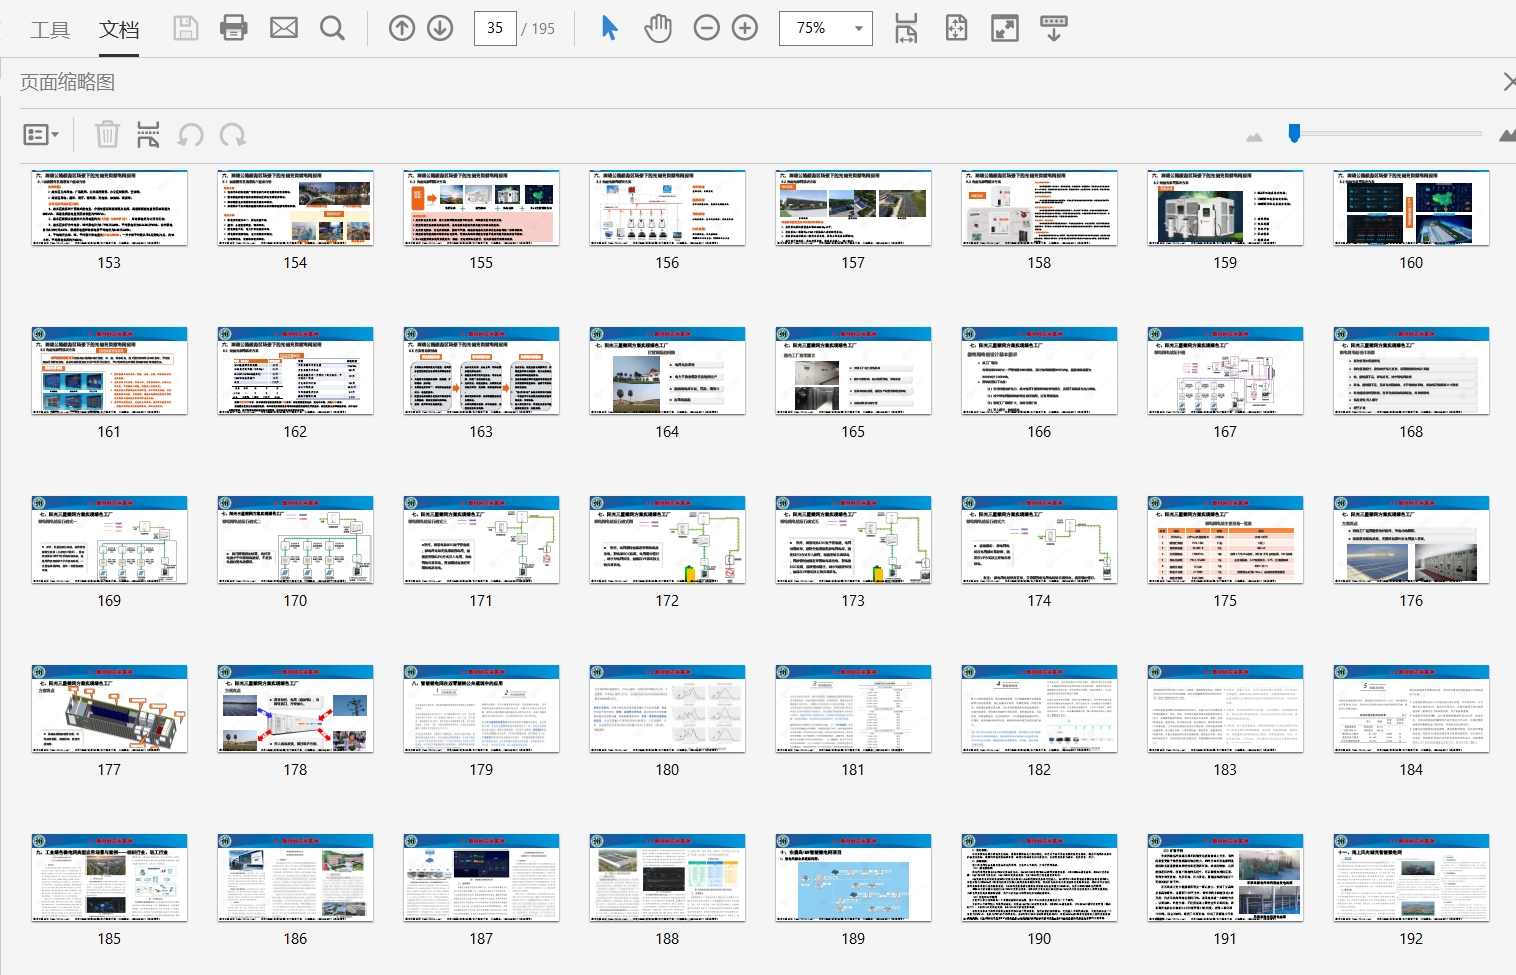Select the hand pan tool
This screenshot has width=1516, height=975.
tap(658, 28)
